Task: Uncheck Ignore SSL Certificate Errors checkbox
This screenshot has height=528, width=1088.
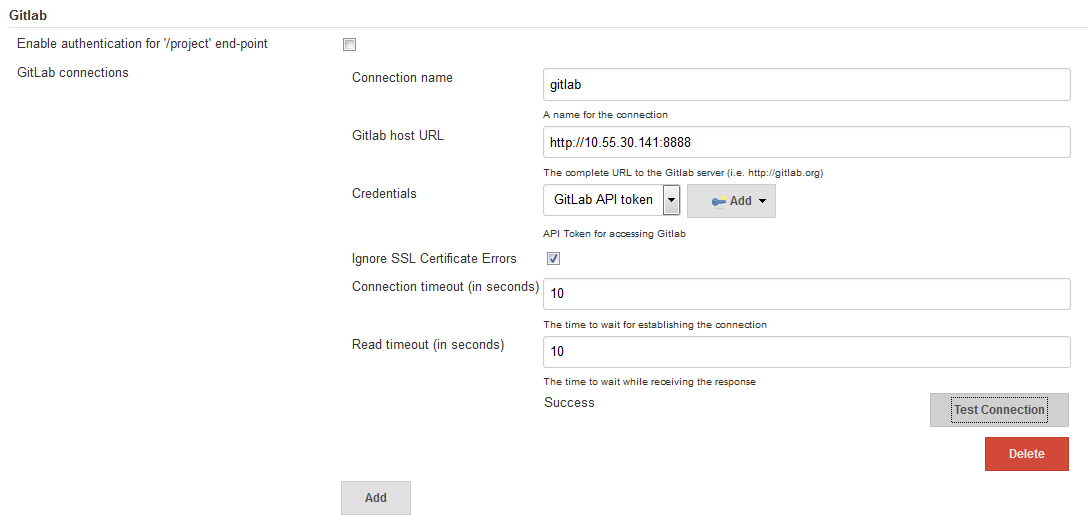Action: [x=553, y=258]
